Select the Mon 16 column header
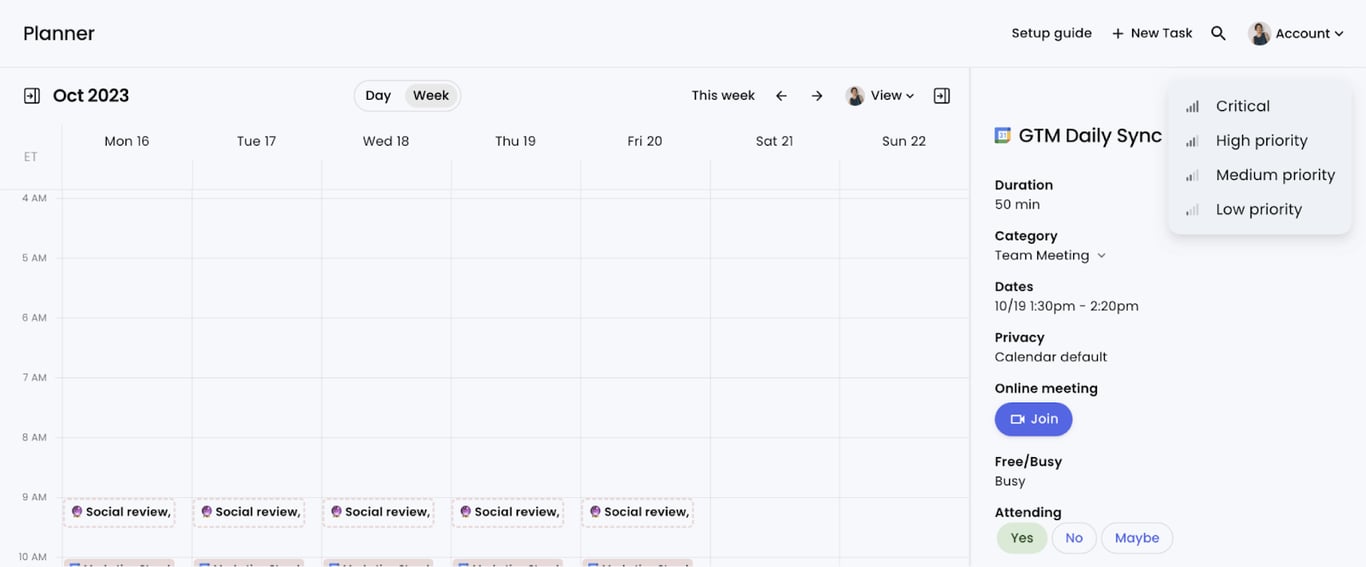 127,141
